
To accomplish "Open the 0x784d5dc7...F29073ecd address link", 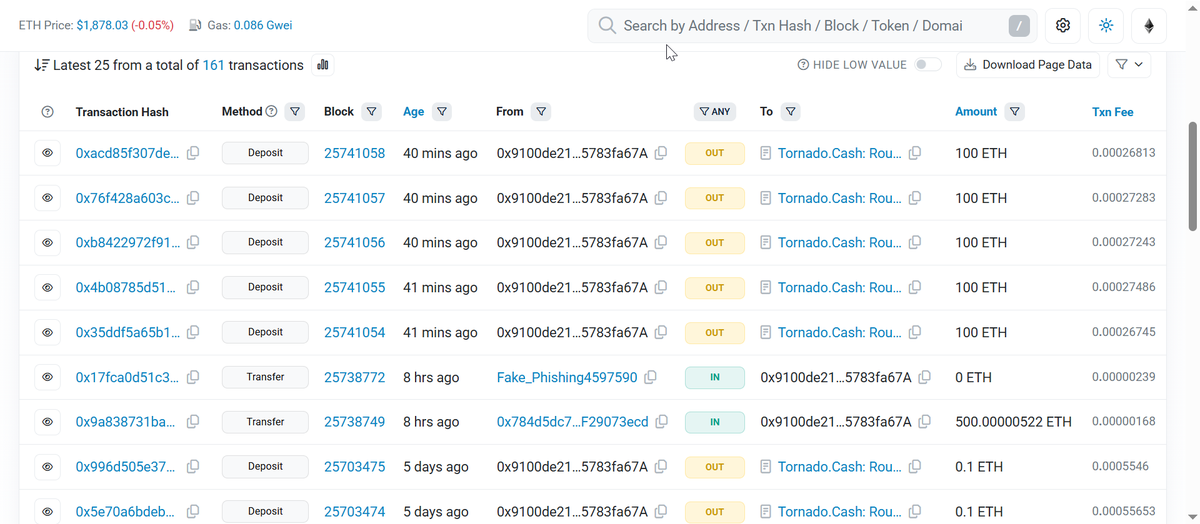I will (572, 422).
